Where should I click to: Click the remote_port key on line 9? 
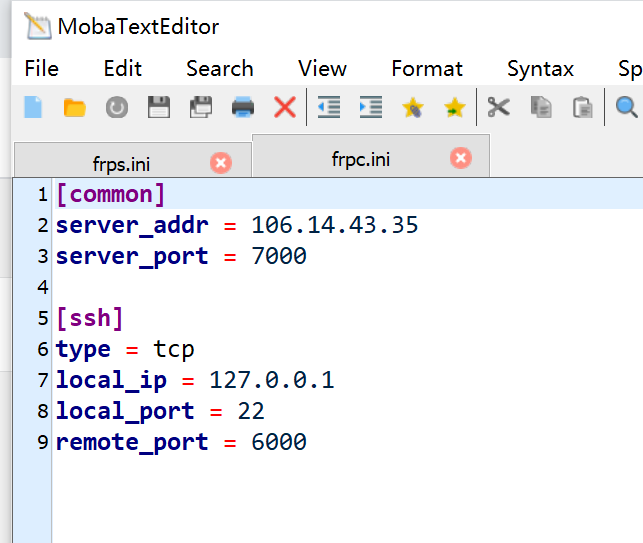click(132, 443)
